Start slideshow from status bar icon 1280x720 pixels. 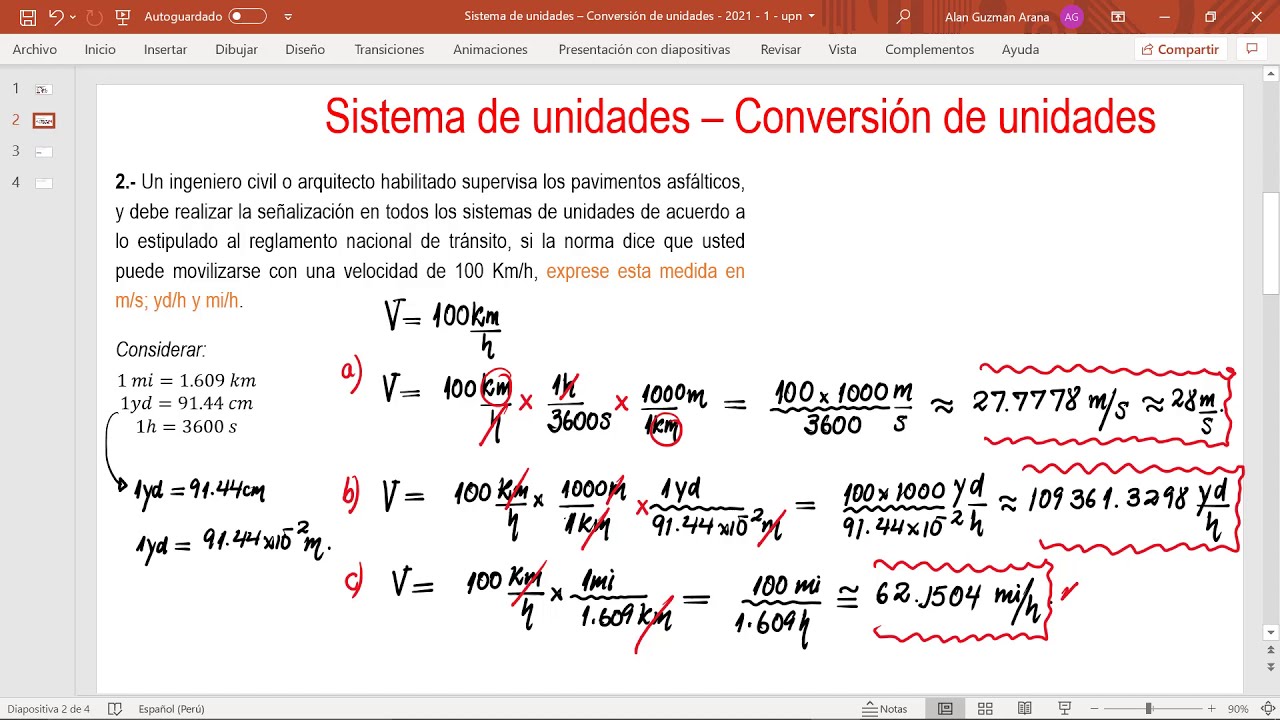click(x=1065, y=709)
